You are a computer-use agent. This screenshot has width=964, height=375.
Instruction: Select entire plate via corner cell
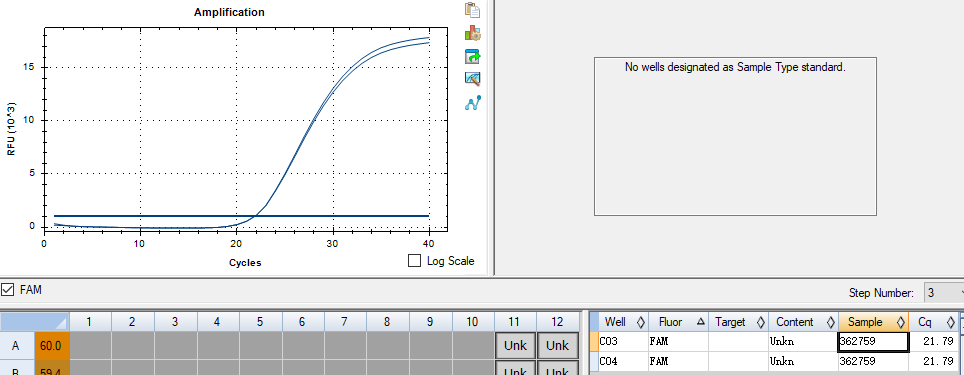34,322
